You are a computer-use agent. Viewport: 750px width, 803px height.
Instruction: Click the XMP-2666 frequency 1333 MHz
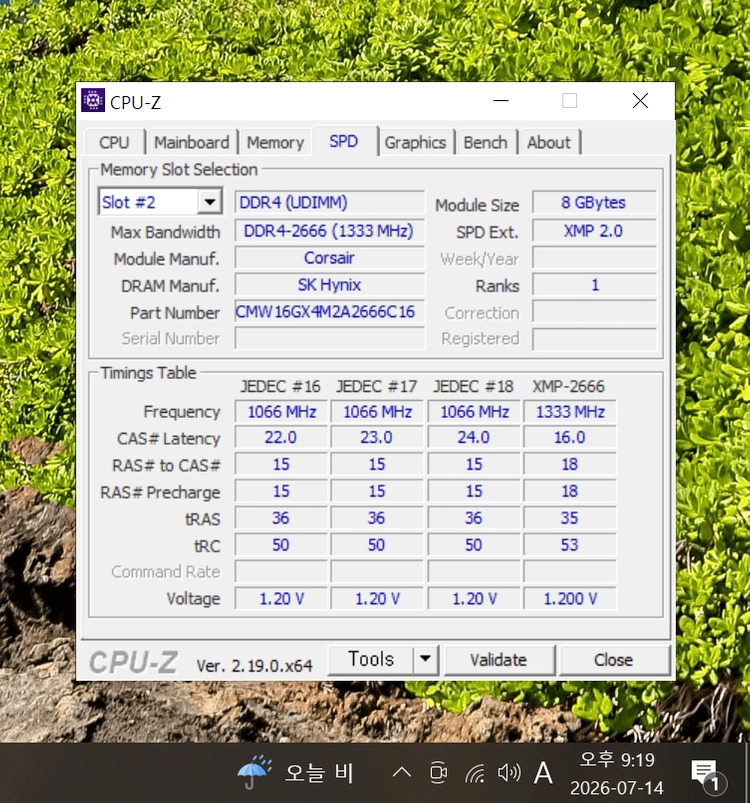pyautogui.click(x=570, y=412)
